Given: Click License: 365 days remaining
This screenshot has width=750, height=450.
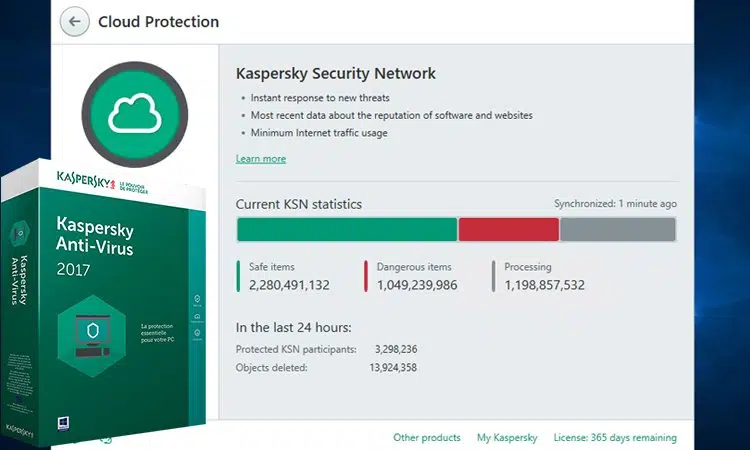Looking at the screenshot, I should [615, 438].
